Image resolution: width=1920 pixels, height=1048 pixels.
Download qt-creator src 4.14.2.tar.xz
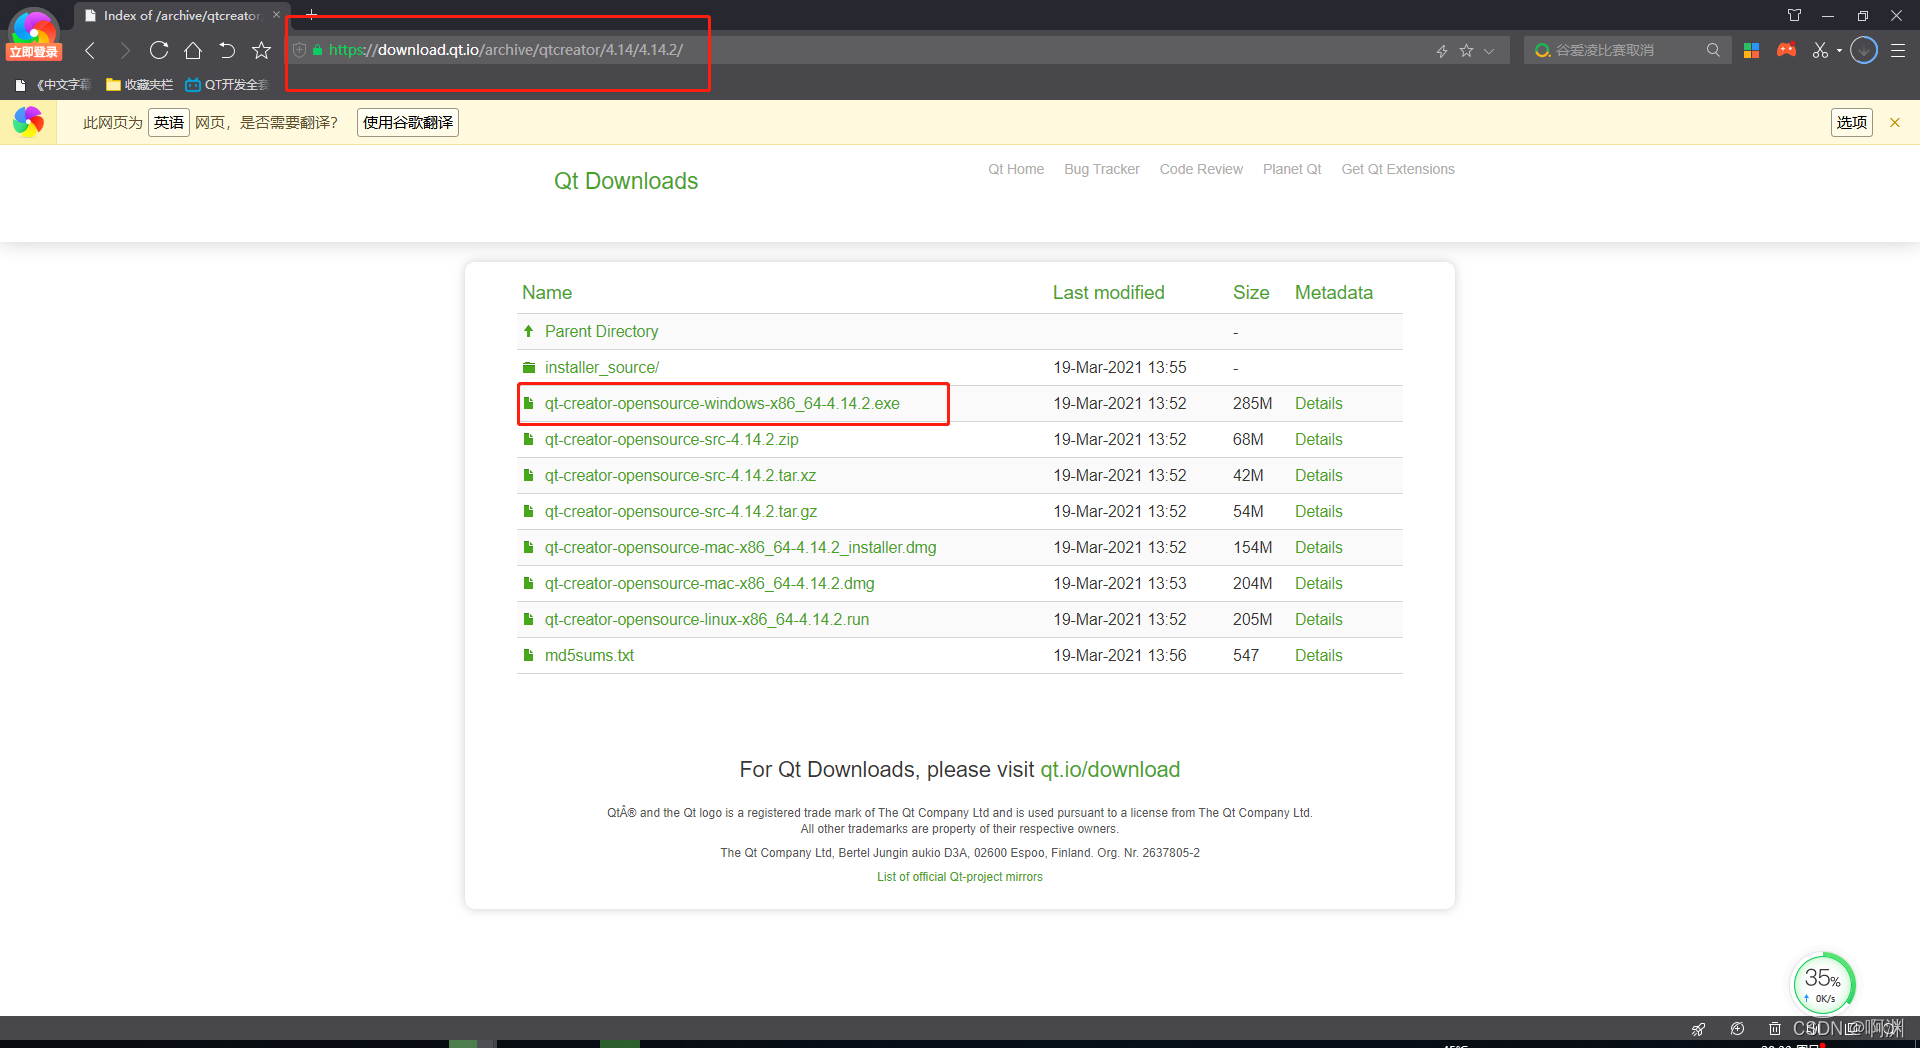click(680, 476)
